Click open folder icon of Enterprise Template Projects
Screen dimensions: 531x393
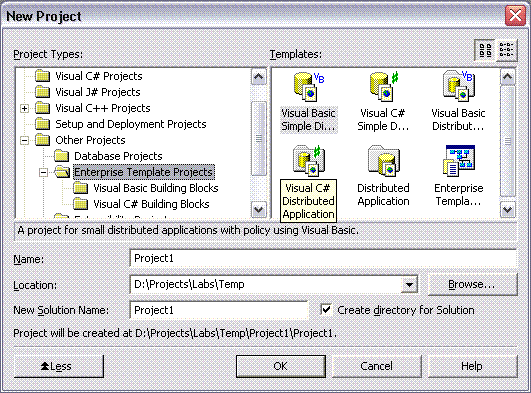(x=62, y=172)
